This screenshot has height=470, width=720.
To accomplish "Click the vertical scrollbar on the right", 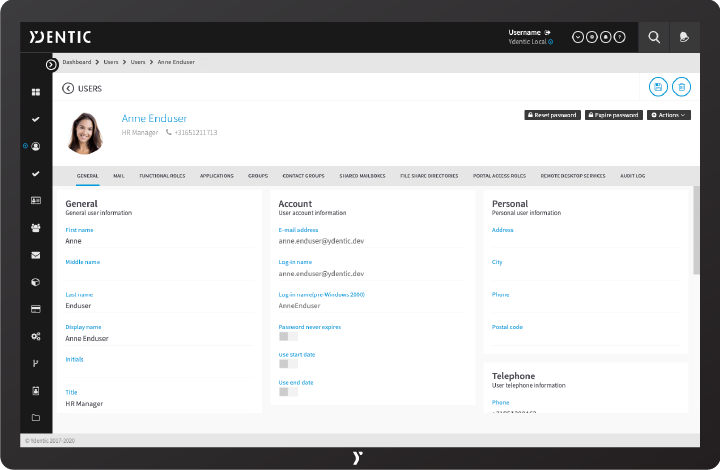I will click(696, 230).
